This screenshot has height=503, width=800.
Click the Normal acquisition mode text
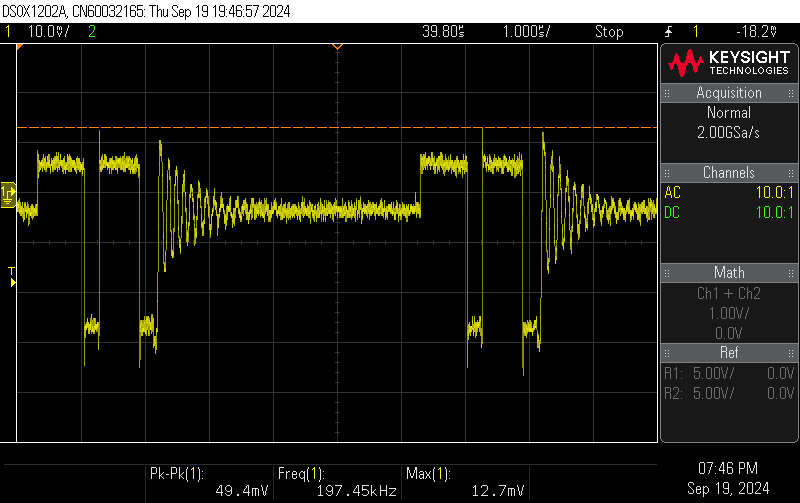point(729,112)
